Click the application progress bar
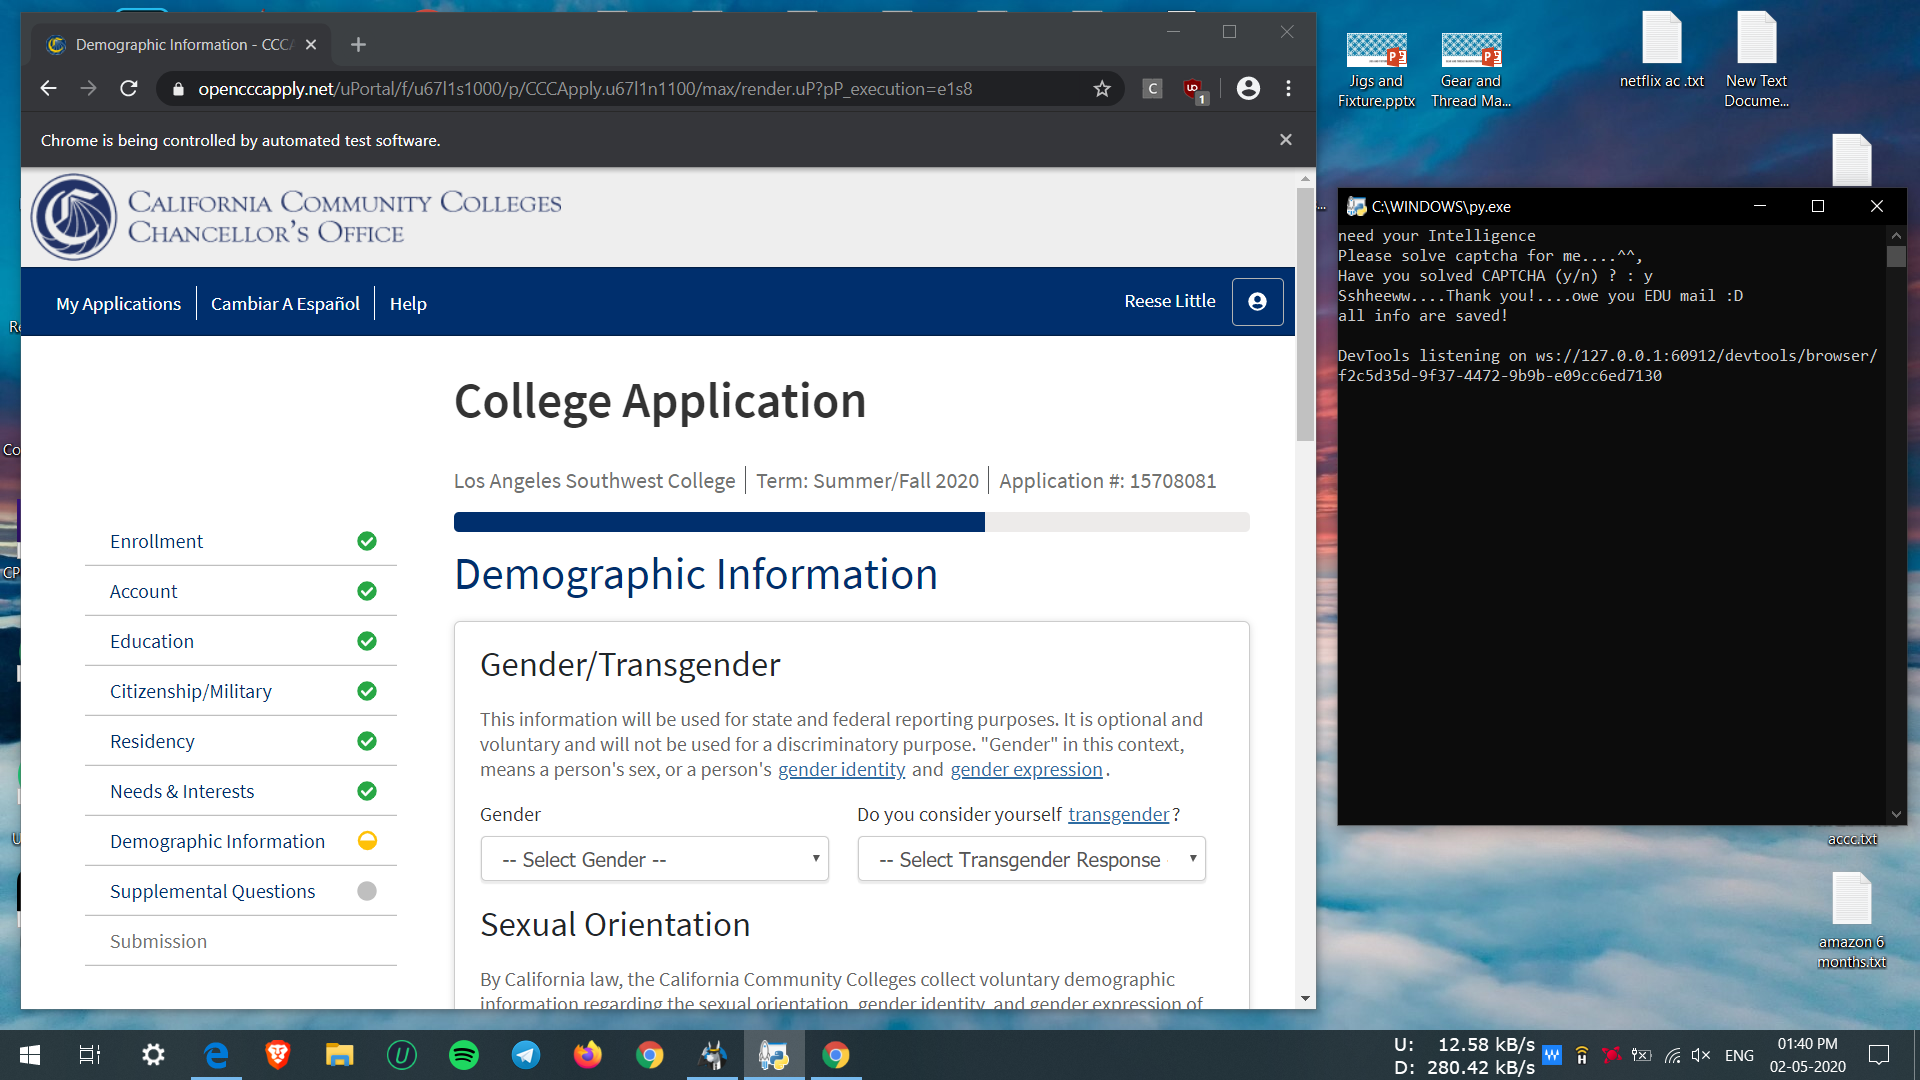The width and height of the screenshot is (1920, 1080). (851, 522)
